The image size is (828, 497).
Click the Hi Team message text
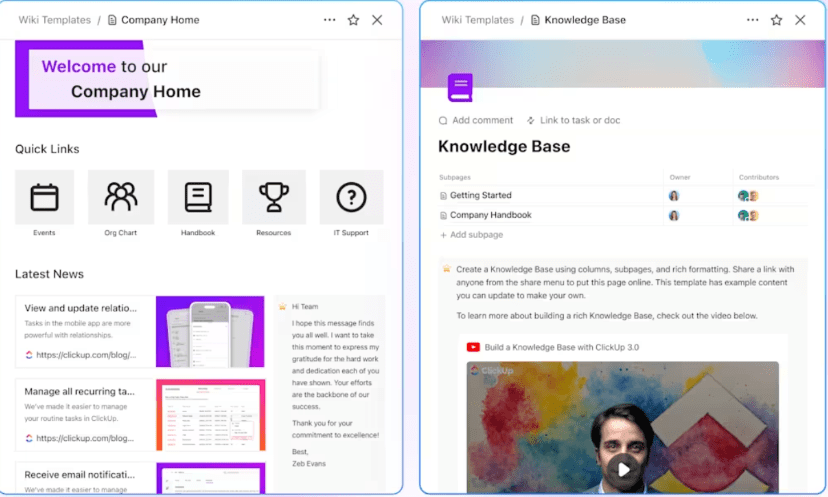tap(305, 306)
